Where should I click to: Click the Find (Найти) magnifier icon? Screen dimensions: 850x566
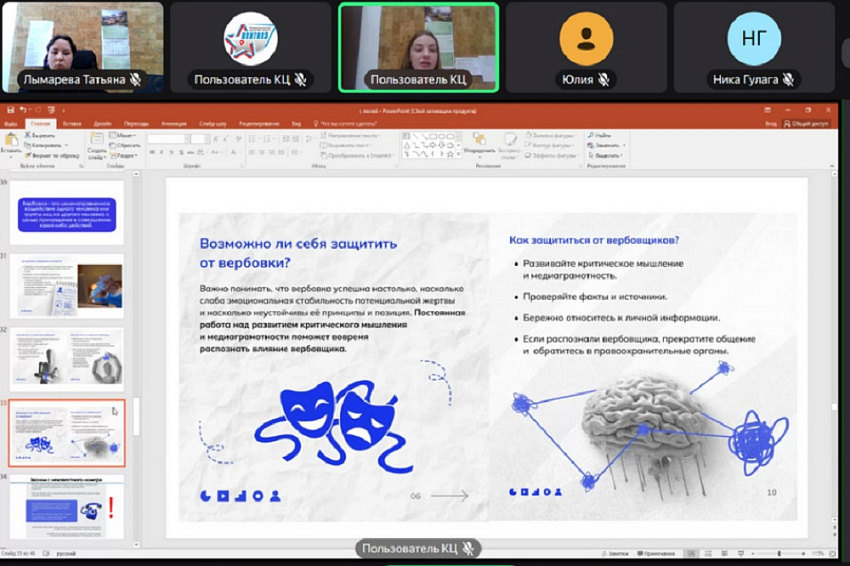[x=603, y=134]
